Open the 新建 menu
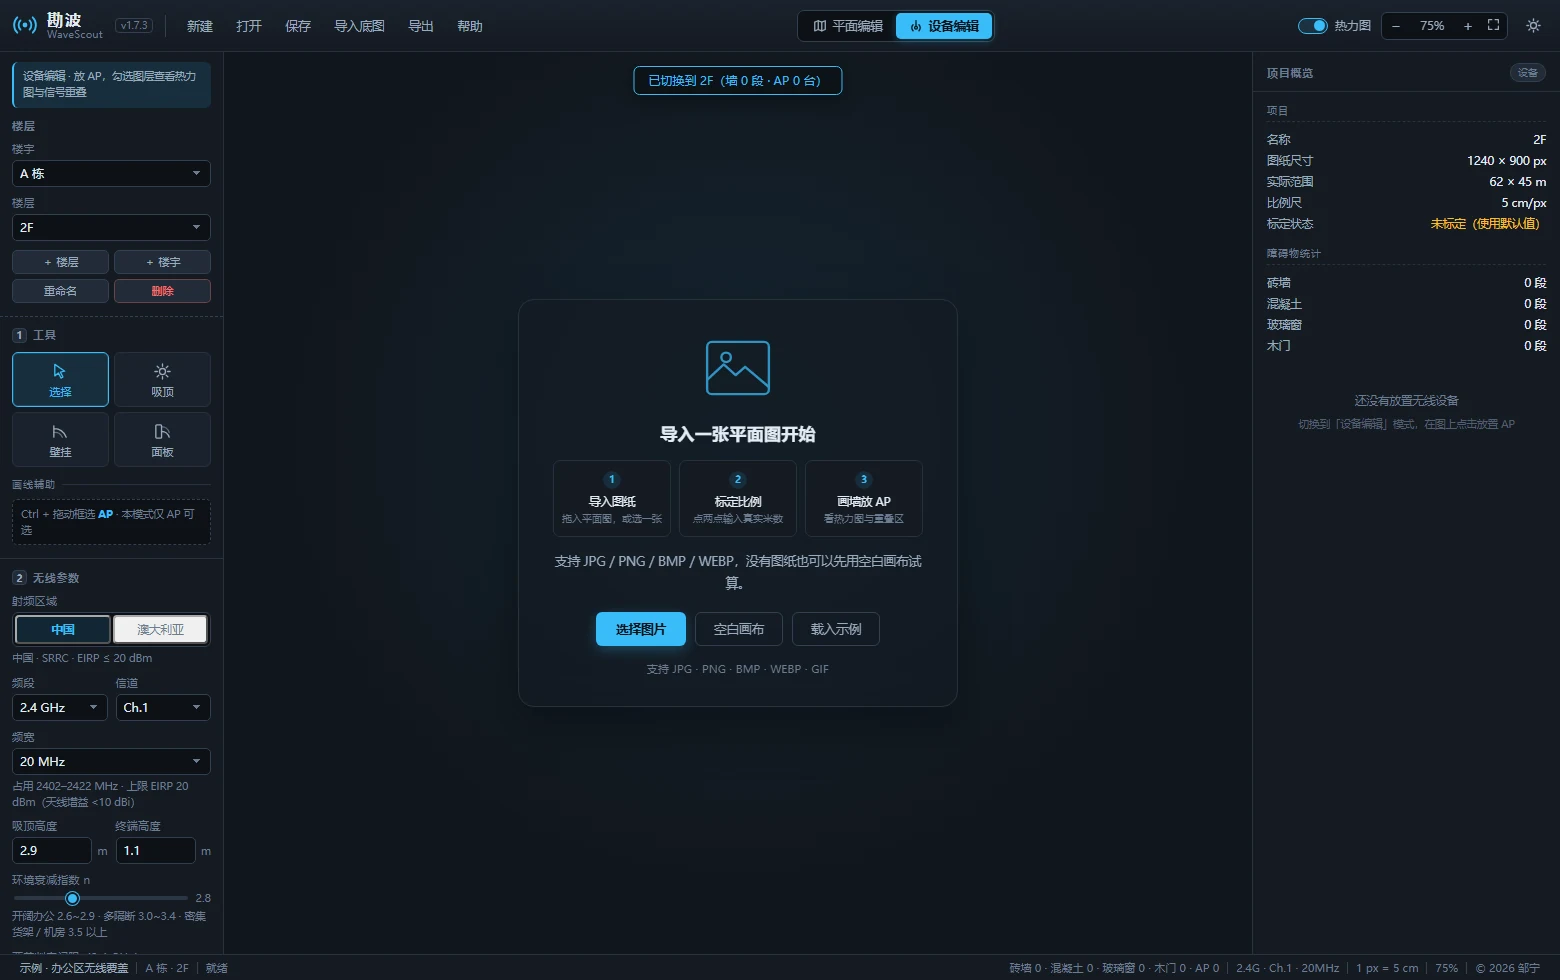 [x=200, y=26]
